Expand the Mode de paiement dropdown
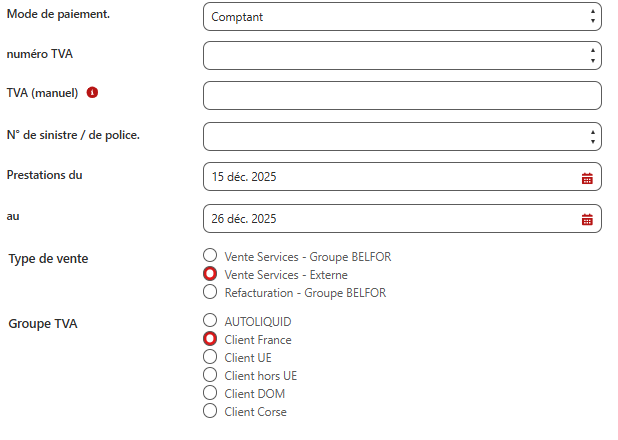This screenshot has height=440, width=618. point(402,17)
